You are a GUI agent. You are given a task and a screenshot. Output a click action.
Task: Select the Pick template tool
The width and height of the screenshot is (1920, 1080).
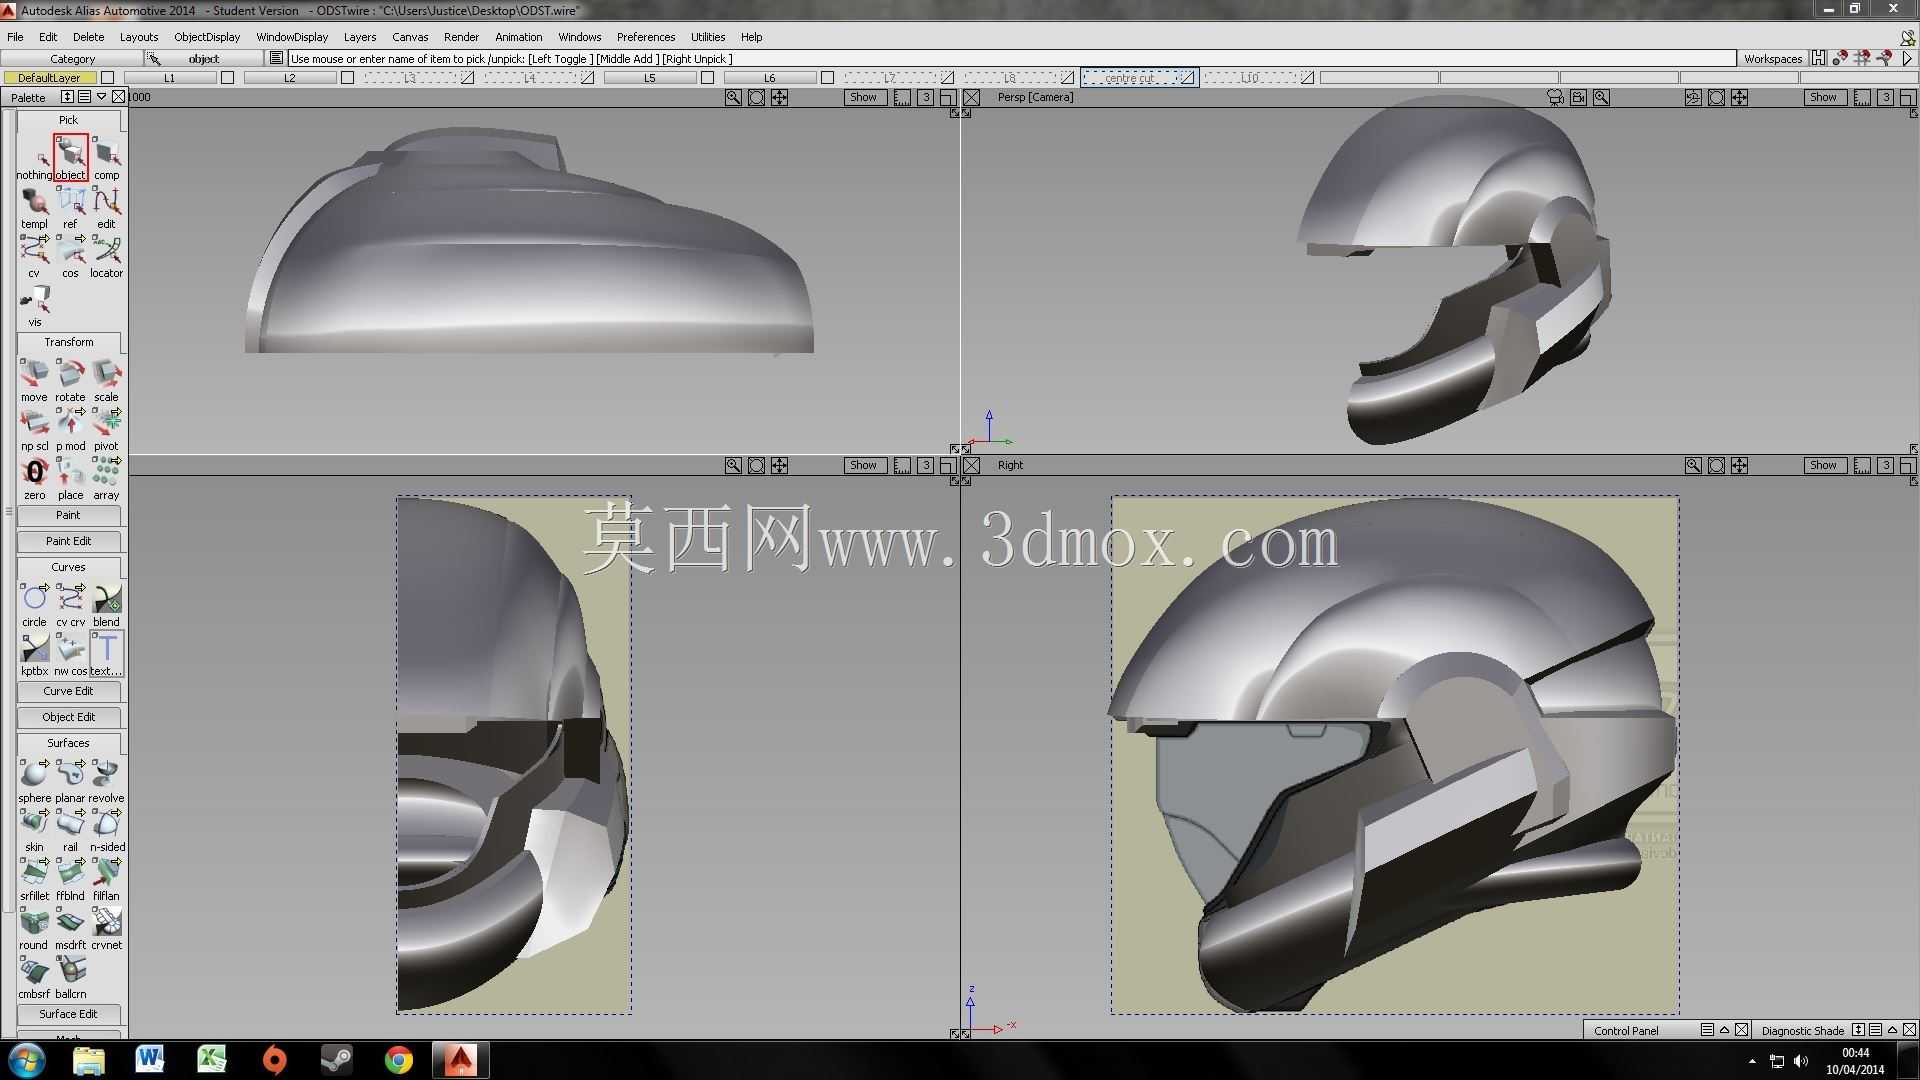tap(34, 208)
